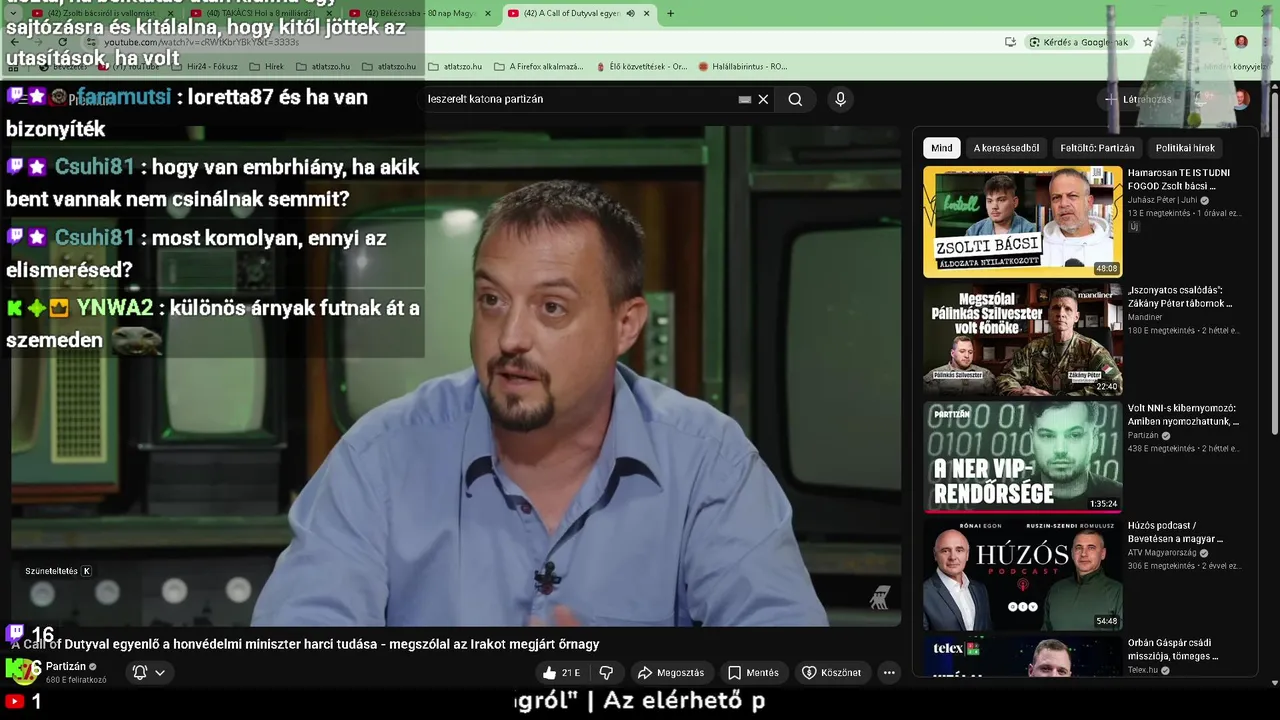Switch to the 'Békéscsaba - 80 nap' tab

tap(420, 13)
